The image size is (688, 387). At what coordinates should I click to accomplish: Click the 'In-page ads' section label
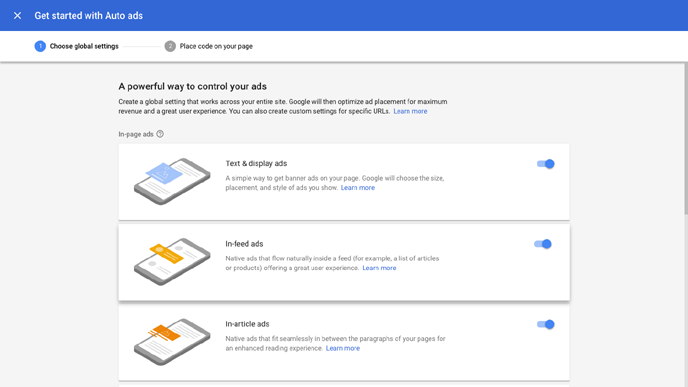tap(136, 134)
